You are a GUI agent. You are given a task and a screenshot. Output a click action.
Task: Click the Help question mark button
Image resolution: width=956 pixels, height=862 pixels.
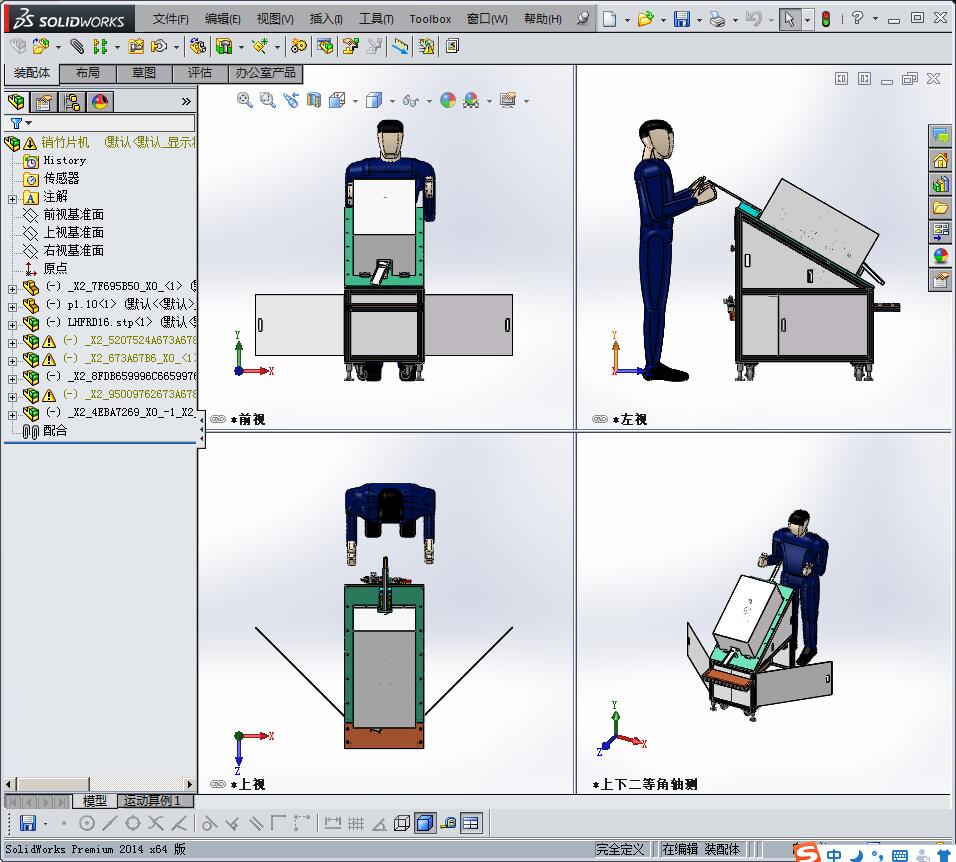(x=857, y=18)
